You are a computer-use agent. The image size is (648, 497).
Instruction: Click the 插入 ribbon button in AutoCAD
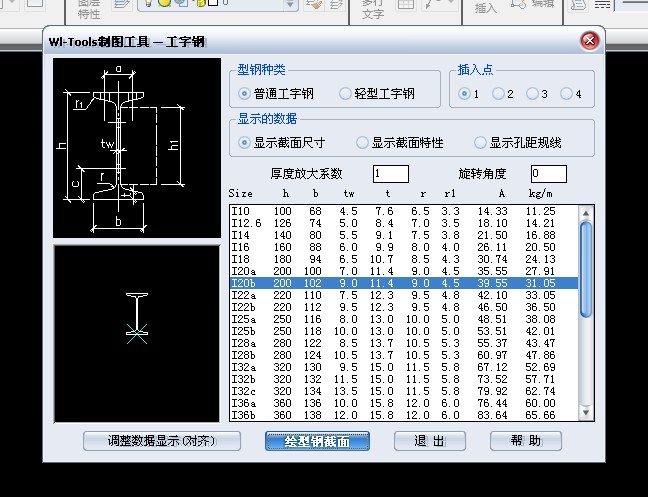485,7
